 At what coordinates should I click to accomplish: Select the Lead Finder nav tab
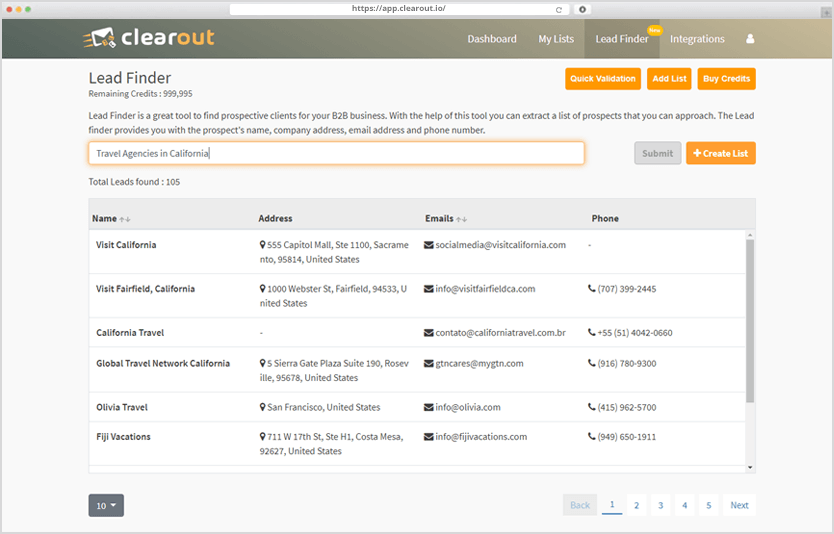622,39
